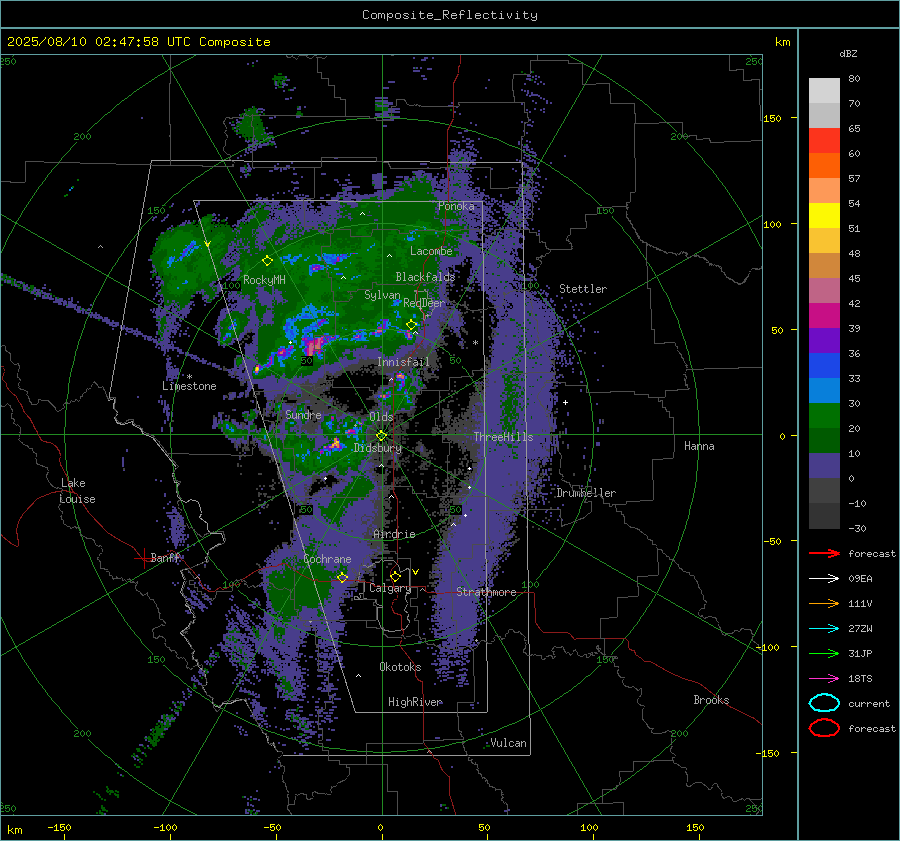Image resolution: width=900 pixels, height=841 pixels.
Task: Click the HighRiver label
Action: point(415,702)
